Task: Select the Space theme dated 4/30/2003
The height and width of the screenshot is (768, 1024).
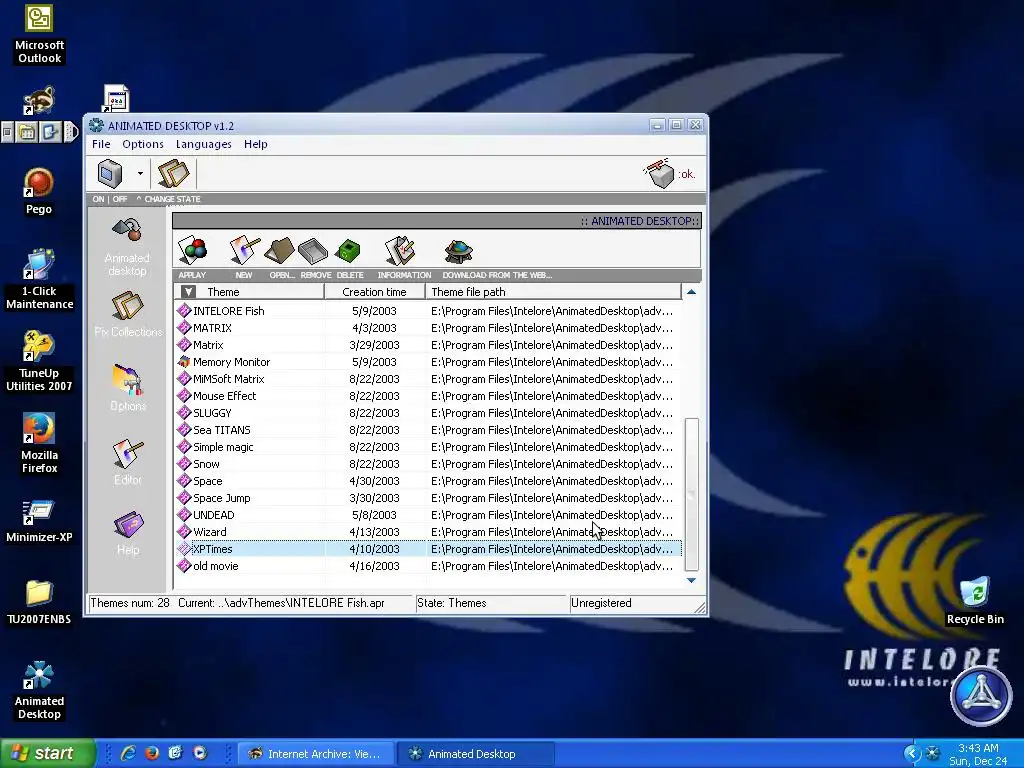Action: click(428, 481)
